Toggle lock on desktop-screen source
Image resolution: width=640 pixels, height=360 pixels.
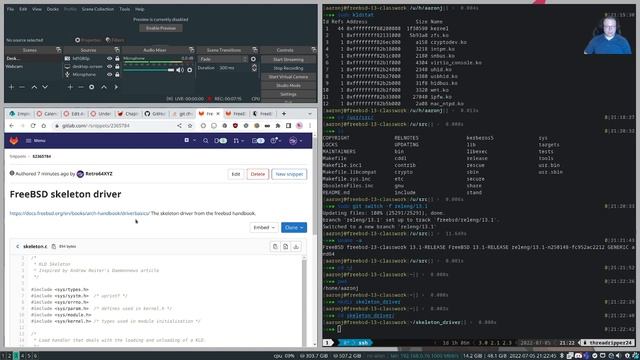tap(117, 67)
